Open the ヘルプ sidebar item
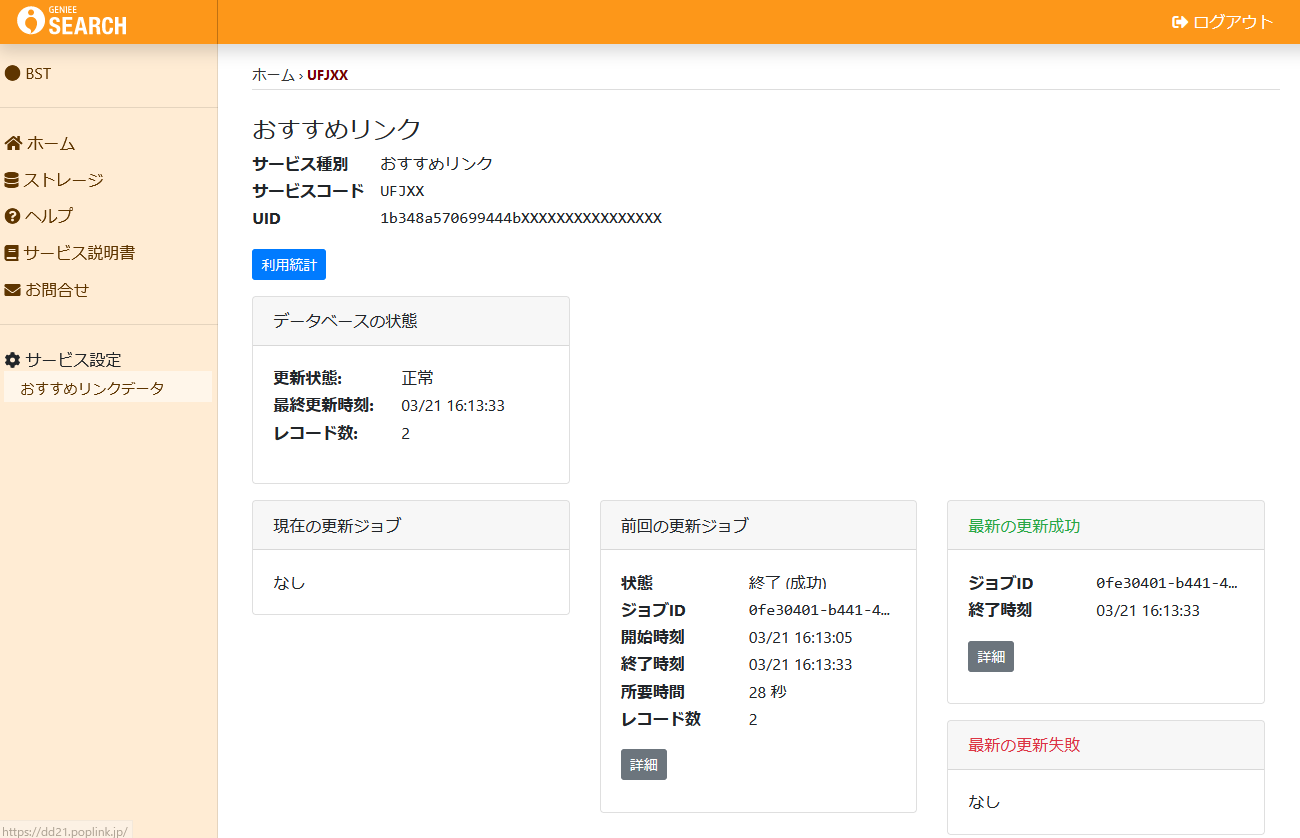The width and height of the screenshot is (1300, 838). pyautogui.click(x=40, y=216)
